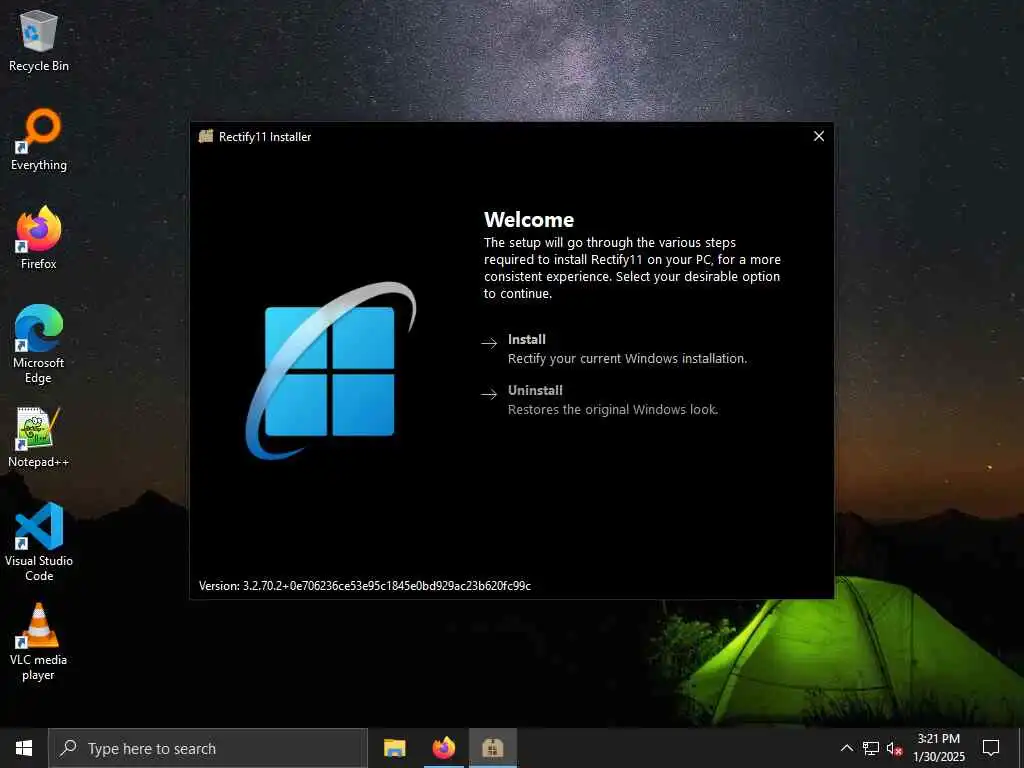Select the VLC media player desktop shortcut
The height and width of the screenshot is (768, 1024).
39,643
